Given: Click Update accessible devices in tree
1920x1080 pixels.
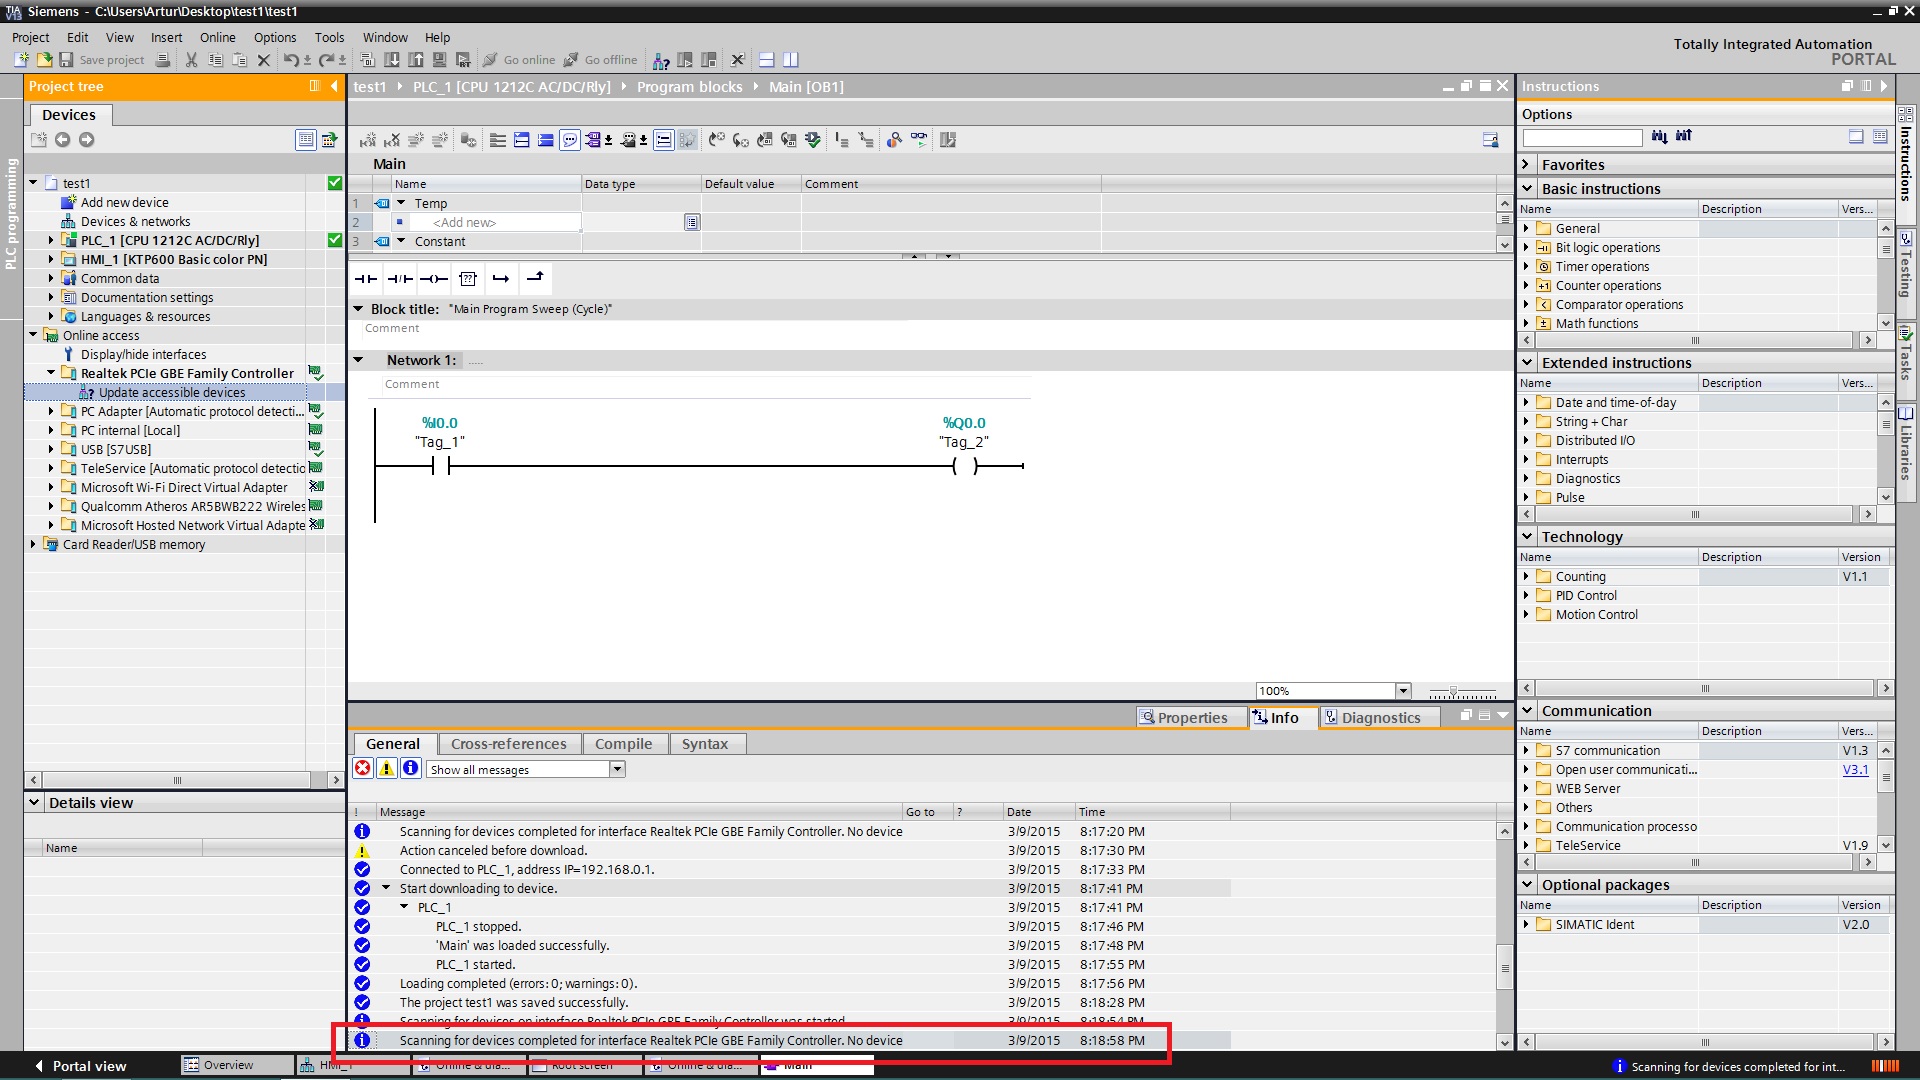Looking at the screenshot, I should 171,392.
